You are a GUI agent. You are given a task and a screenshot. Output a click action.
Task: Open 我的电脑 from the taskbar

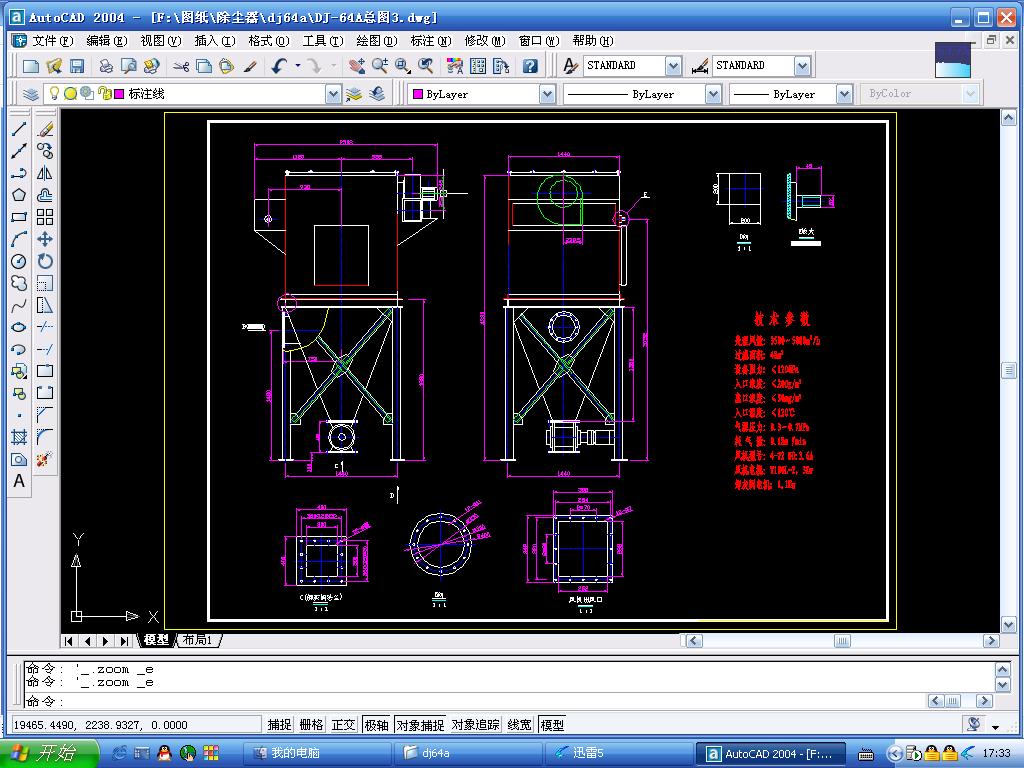(x=297, y=753)
